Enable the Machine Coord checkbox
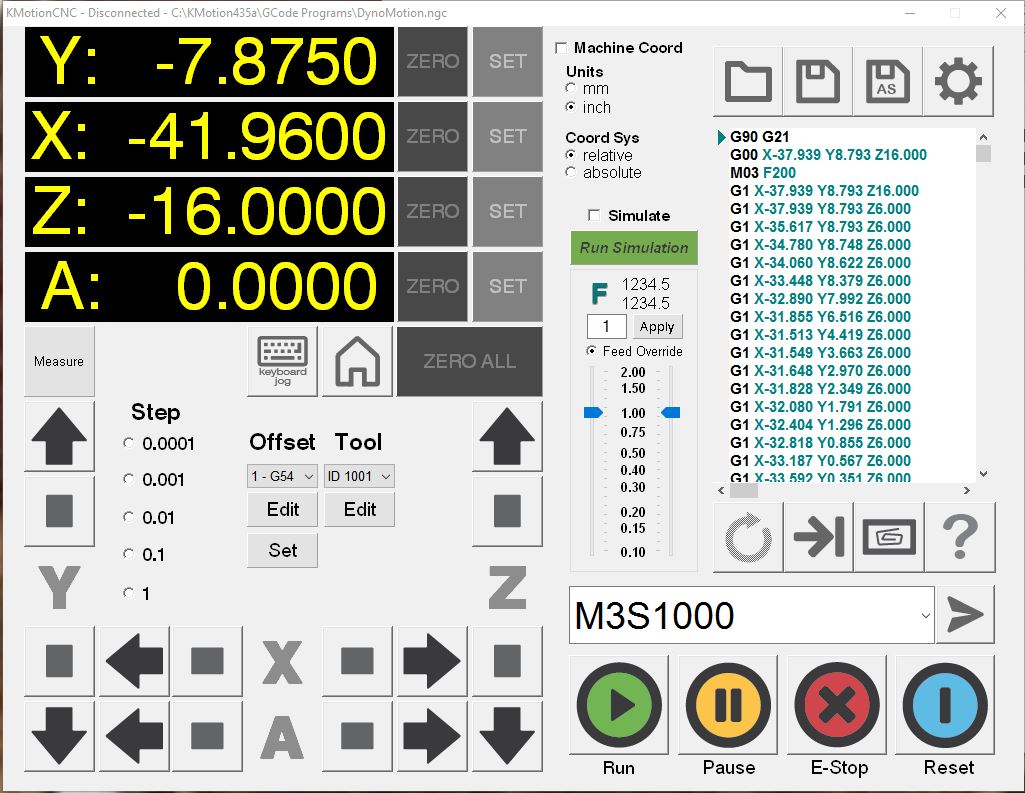Viewport: 1025px width, 793px height. (561, 48)
